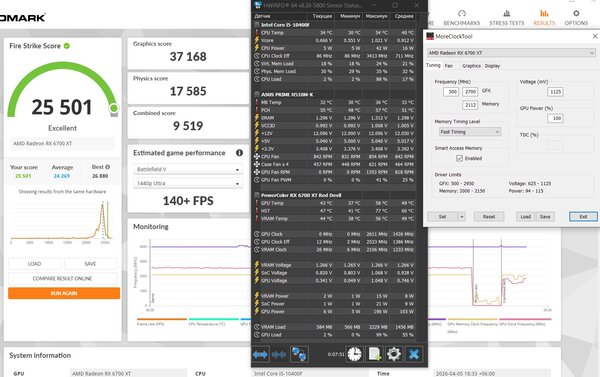Click the 3DMark SAVE result button
This screenshot has width=600, height=377.
click(x=90, y=264)
